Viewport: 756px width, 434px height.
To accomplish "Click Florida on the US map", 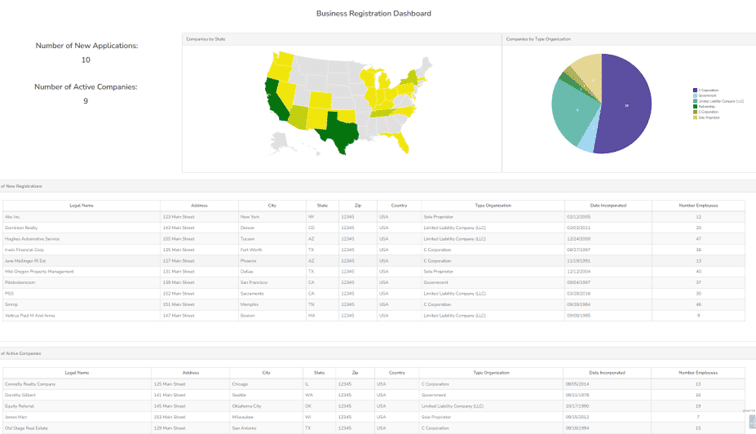I will pyautogui.click(x=401, y=141).
